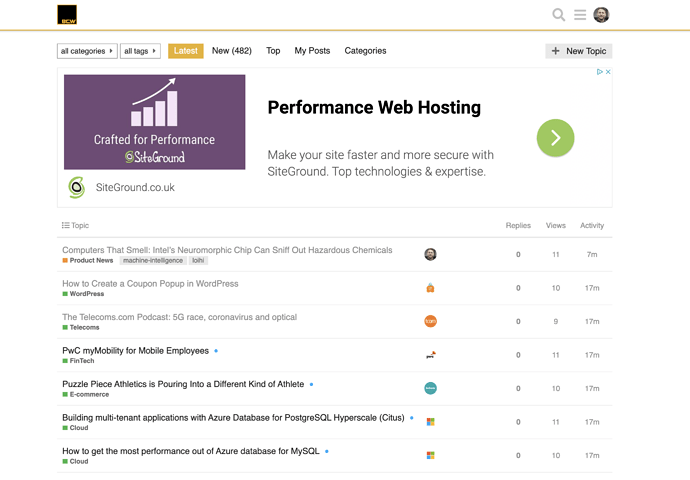This screenshot has height=480, width=690.
Task: Click the AdChoices icon on the ad
Action: 599,72
